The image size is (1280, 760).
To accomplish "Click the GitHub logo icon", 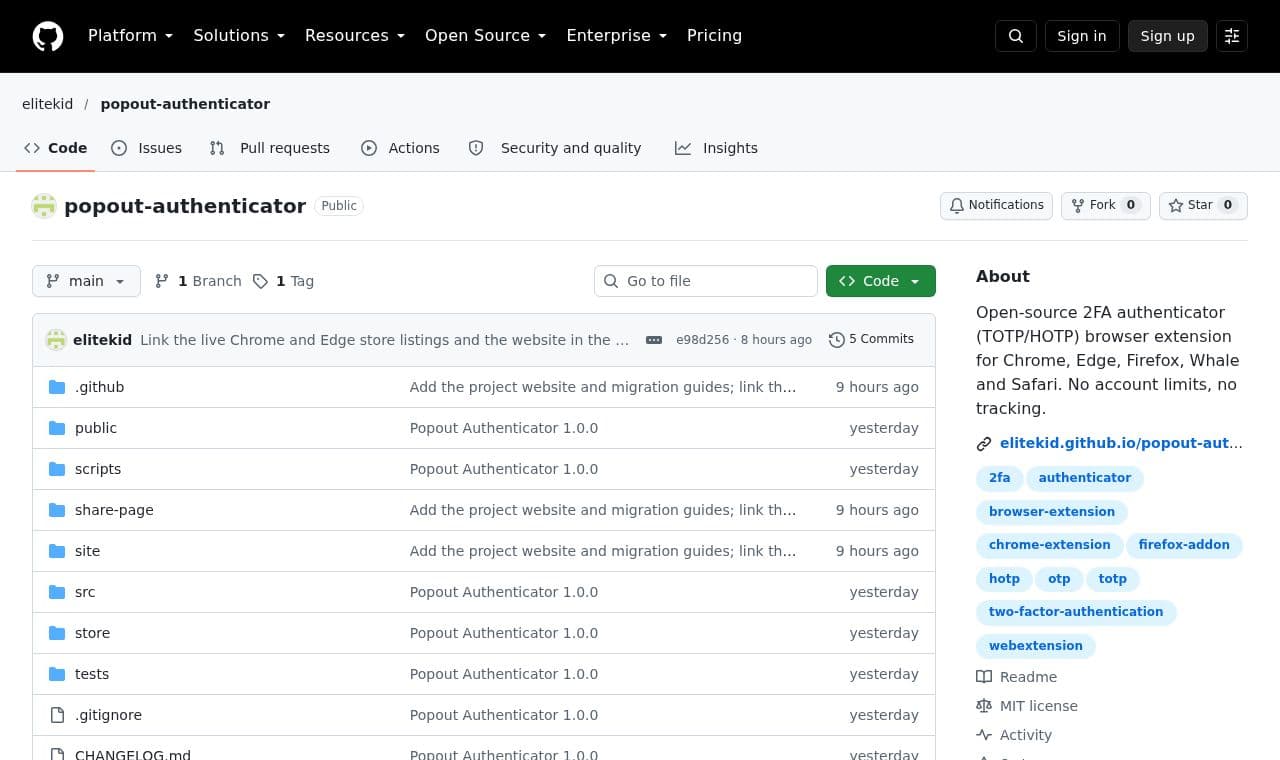I will tap(48, 36).
